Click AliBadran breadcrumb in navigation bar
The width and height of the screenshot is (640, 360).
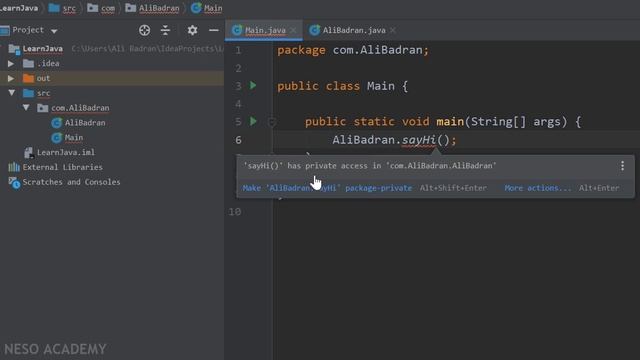[159, 8]
